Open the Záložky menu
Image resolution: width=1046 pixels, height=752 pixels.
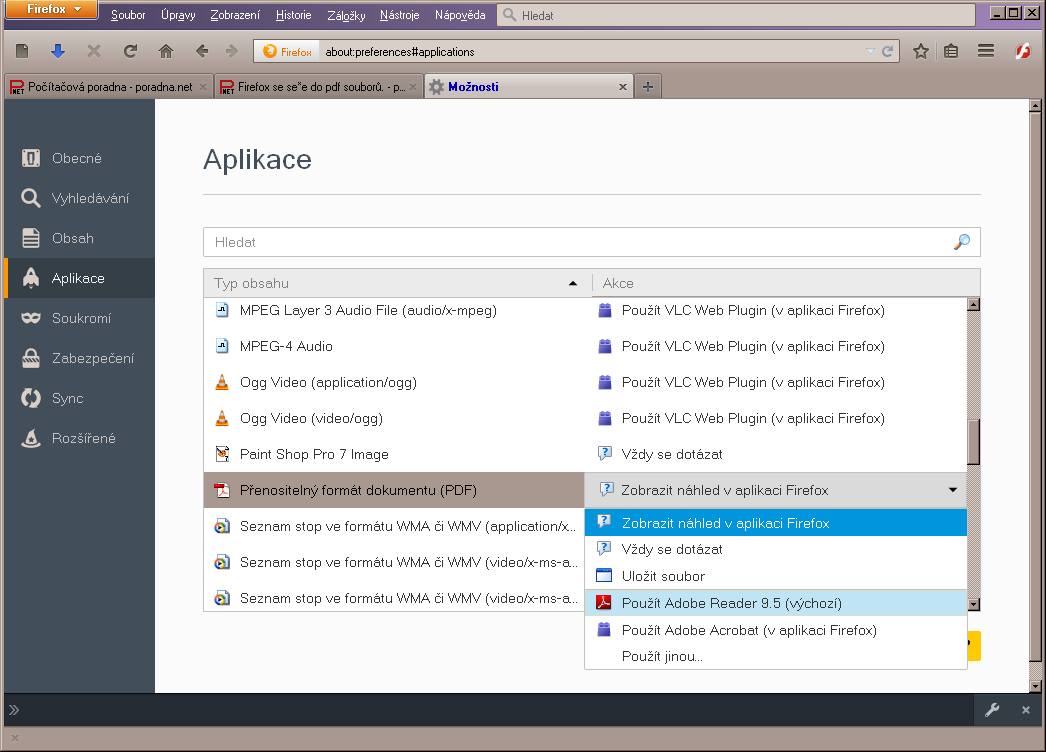coord(346,15)
